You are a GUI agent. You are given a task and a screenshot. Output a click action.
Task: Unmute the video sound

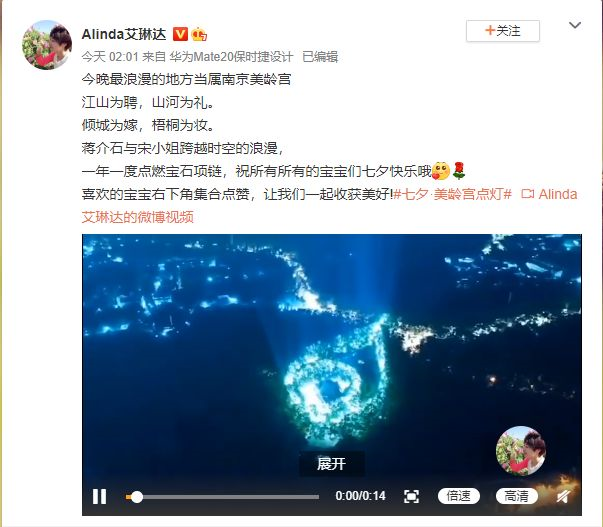tap(563, 496)
